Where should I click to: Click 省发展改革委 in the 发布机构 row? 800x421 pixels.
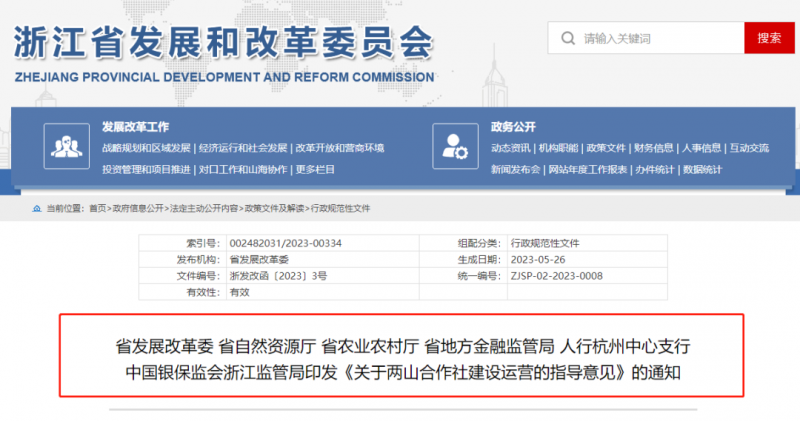pos(259,260)
